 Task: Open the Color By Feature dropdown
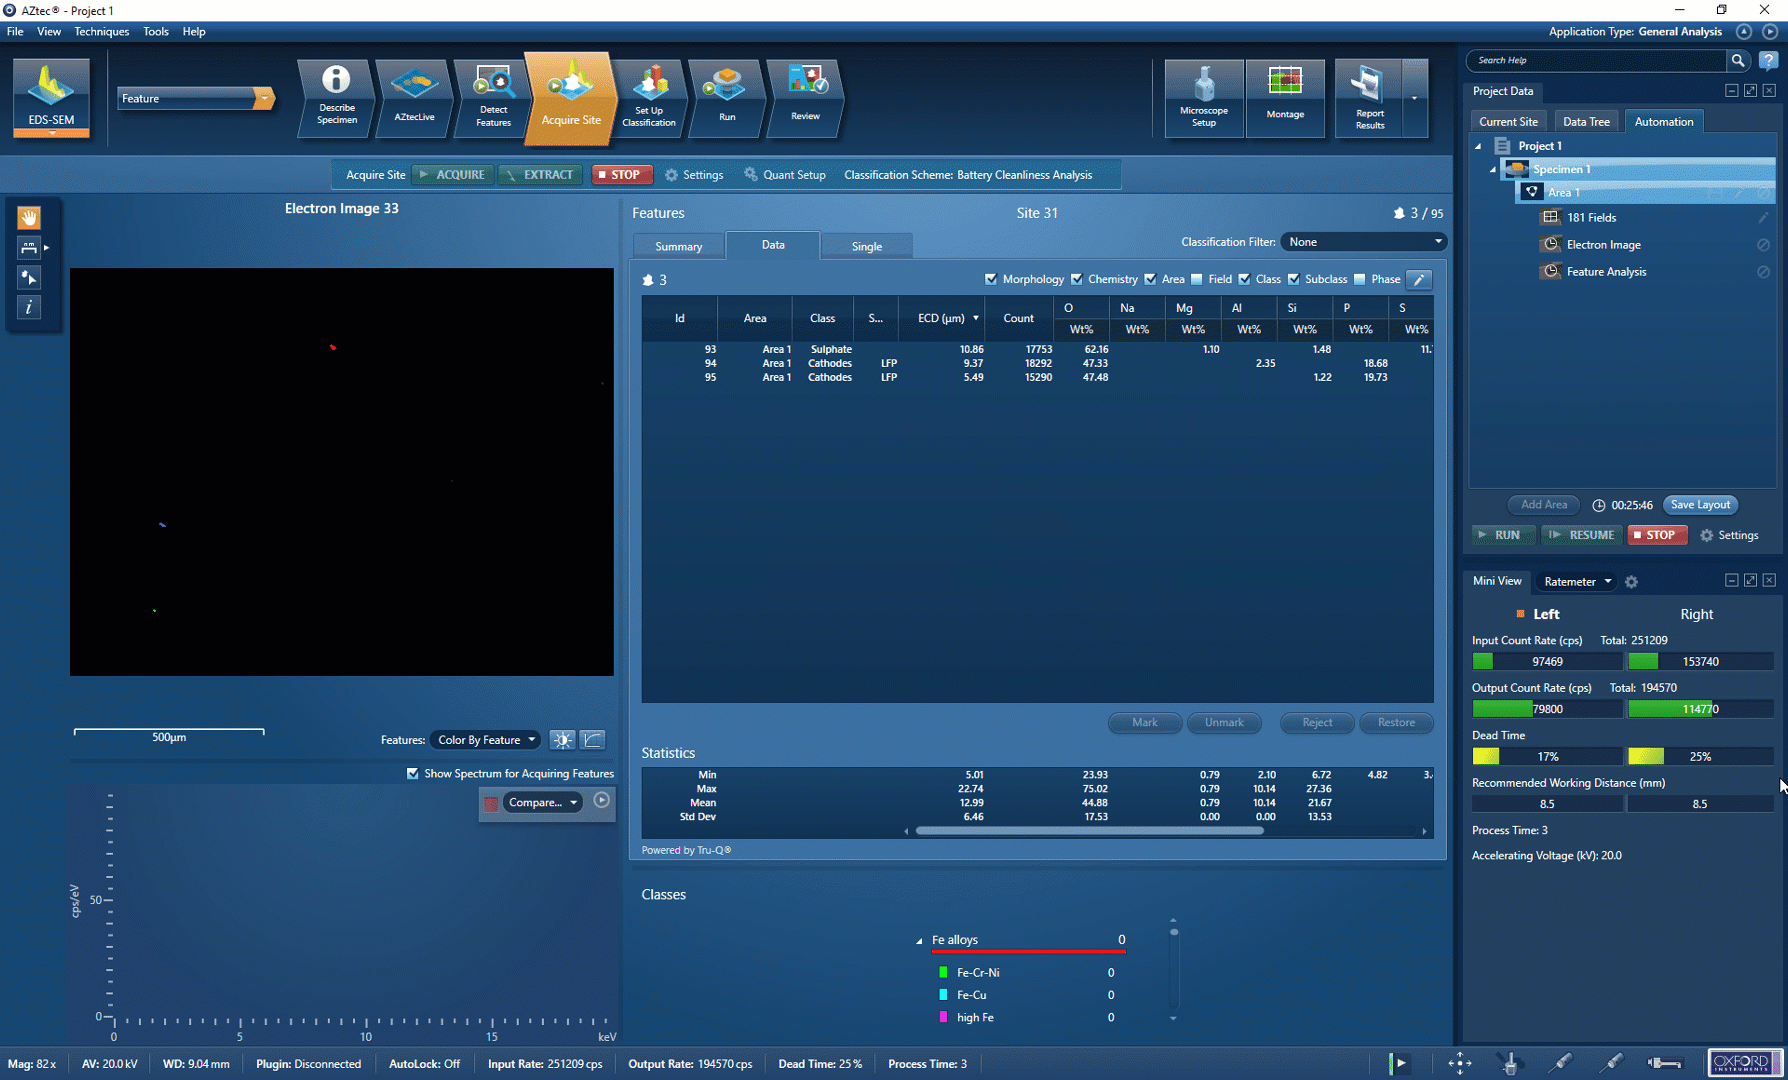pos(487,740)
